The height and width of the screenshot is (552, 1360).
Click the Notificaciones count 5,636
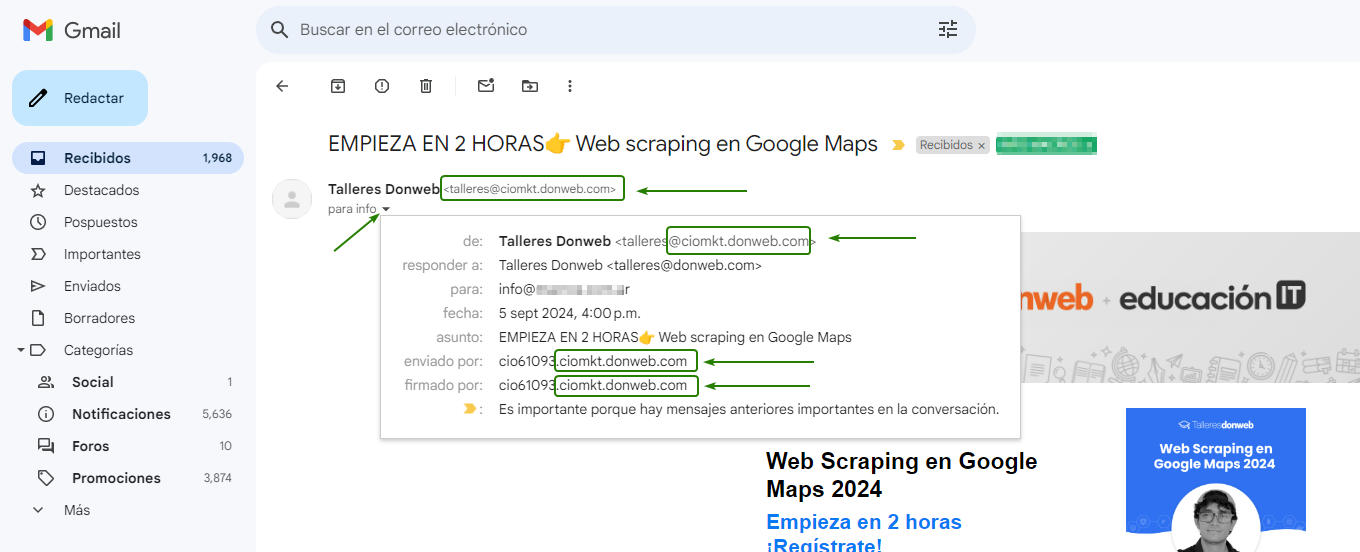coord(217,414)
